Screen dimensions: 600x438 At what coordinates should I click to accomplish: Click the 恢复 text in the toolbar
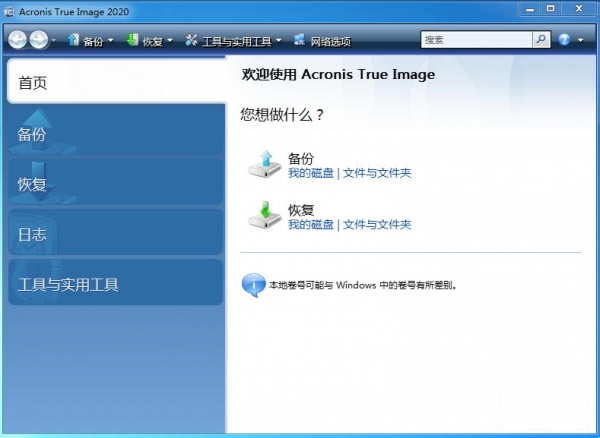click(153, 41)
